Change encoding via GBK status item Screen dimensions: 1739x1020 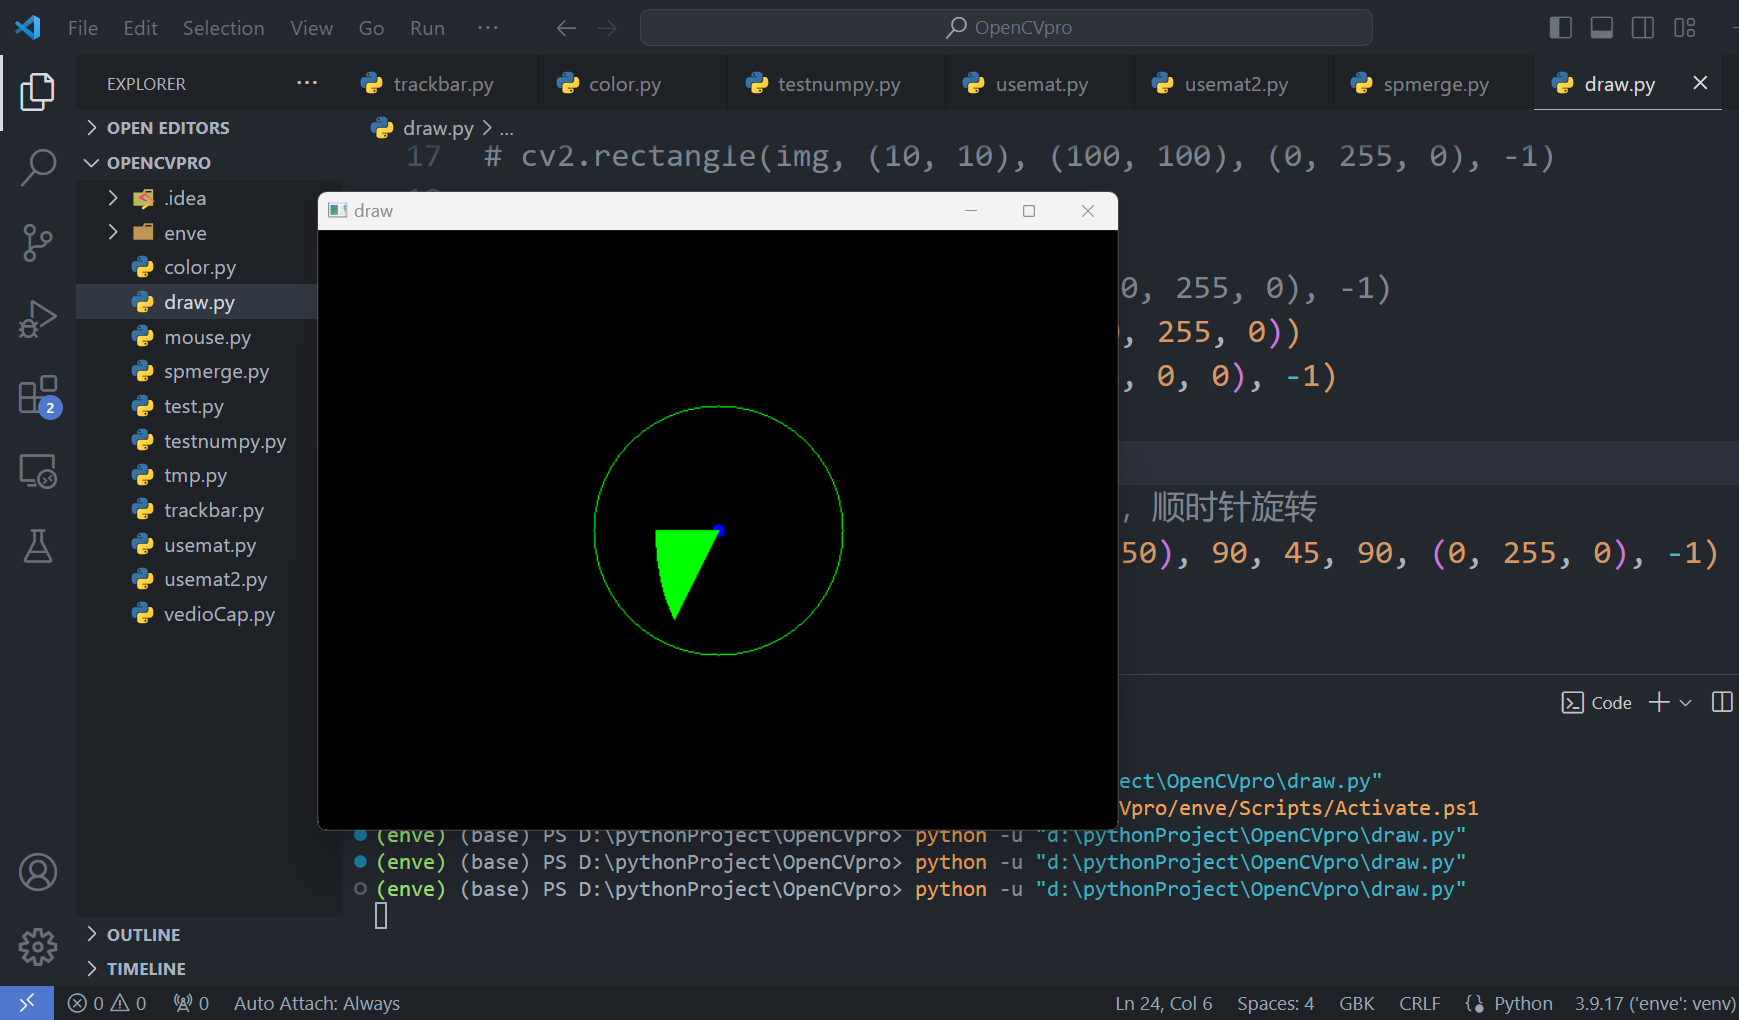1356,1003
